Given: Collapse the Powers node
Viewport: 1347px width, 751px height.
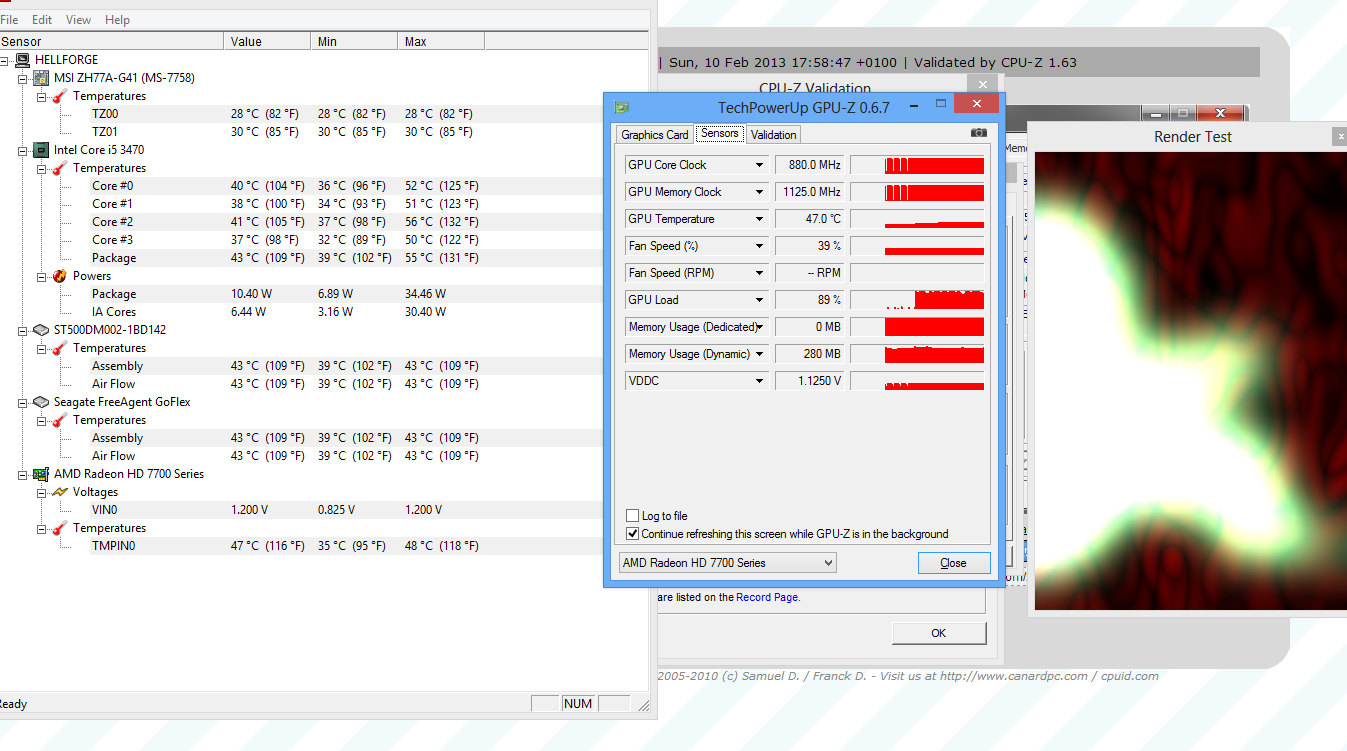Looking at the screenshot, I should (x=42, y=276).
